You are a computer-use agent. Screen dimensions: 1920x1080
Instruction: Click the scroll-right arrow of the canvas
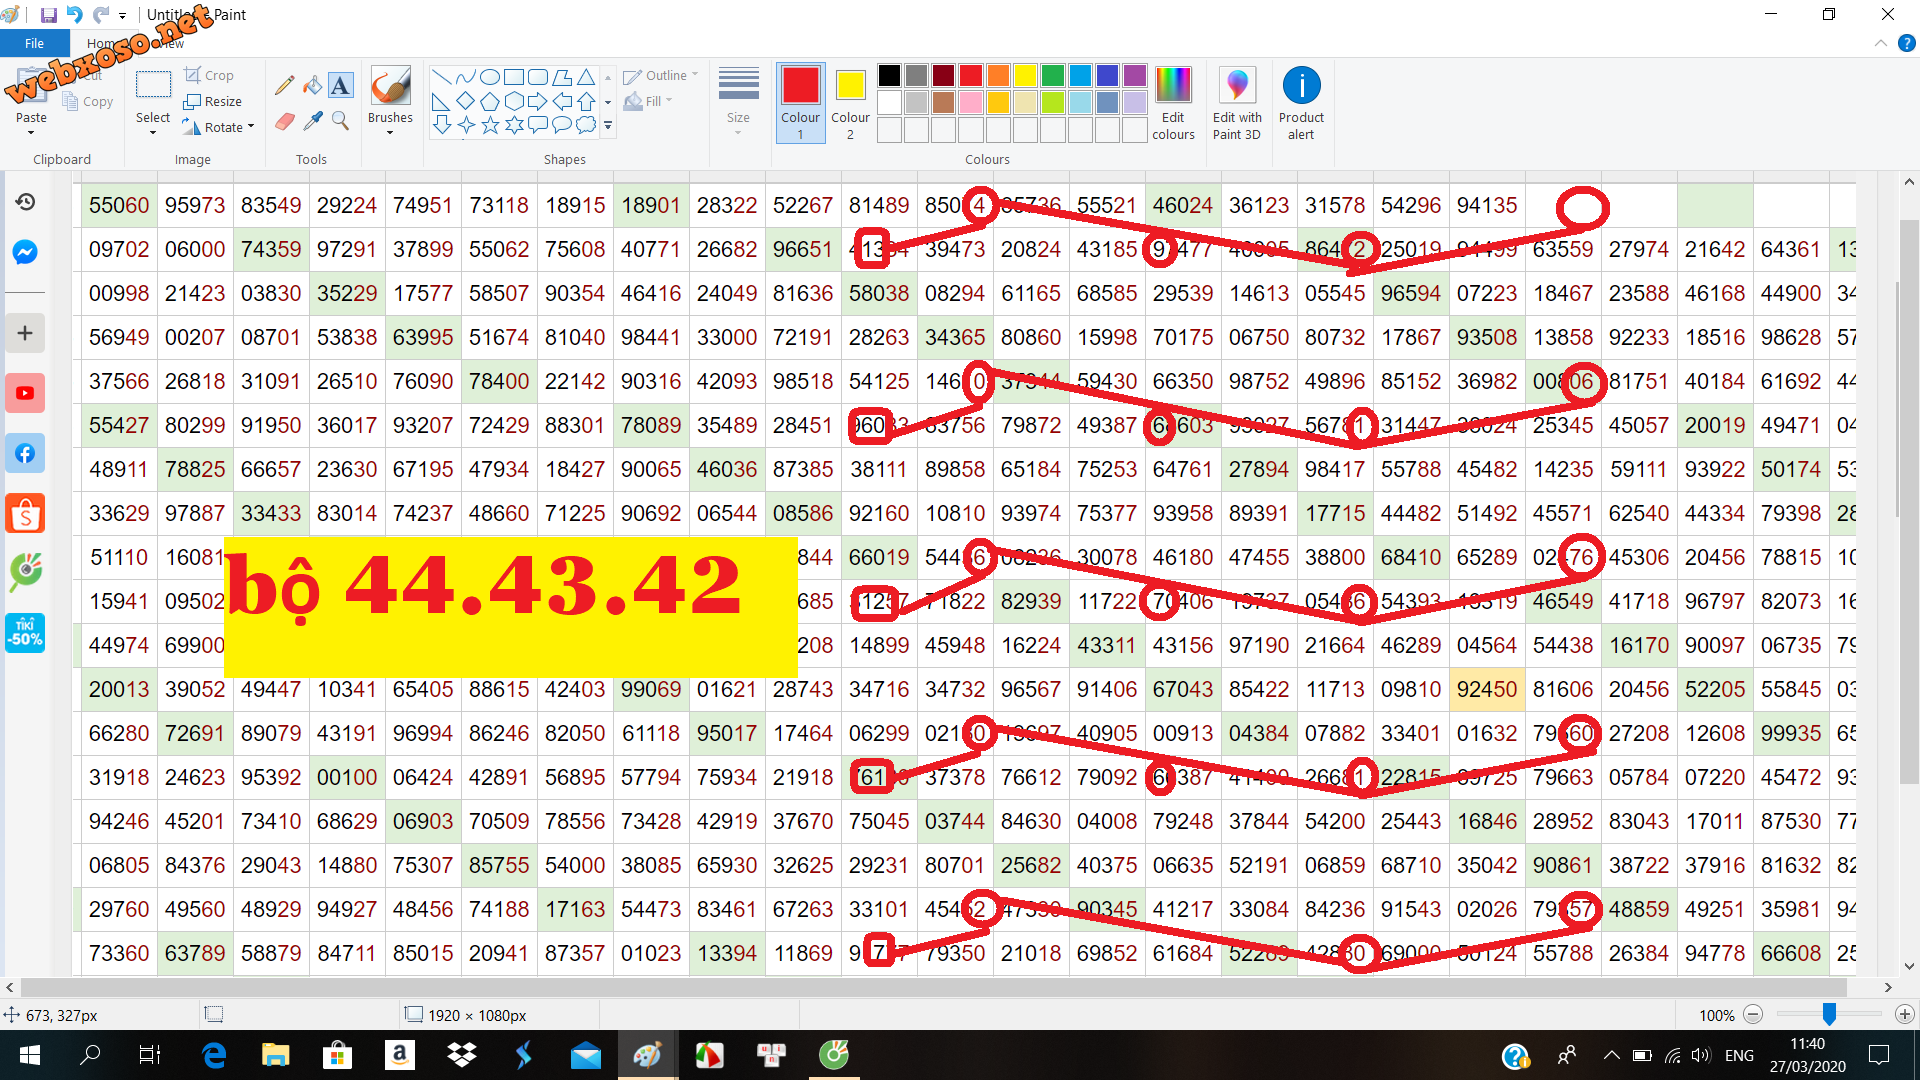click(x=1888, y=987)
